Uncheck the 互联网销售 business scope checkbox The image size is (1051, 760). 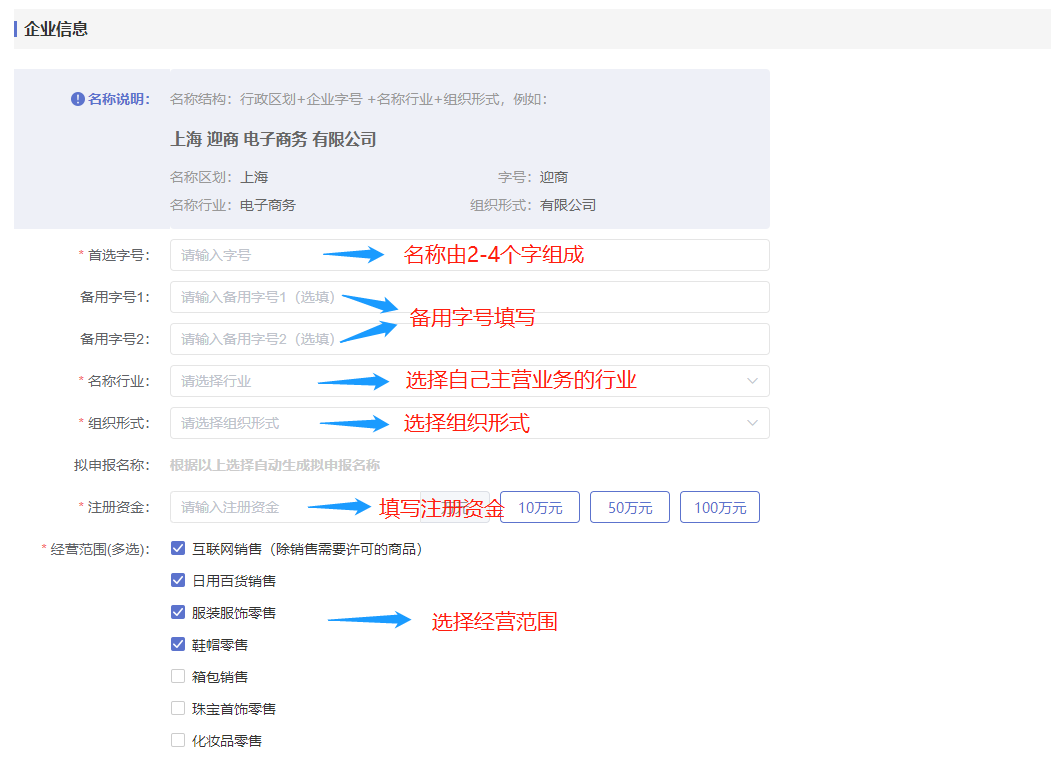click(x=178, y=548)
